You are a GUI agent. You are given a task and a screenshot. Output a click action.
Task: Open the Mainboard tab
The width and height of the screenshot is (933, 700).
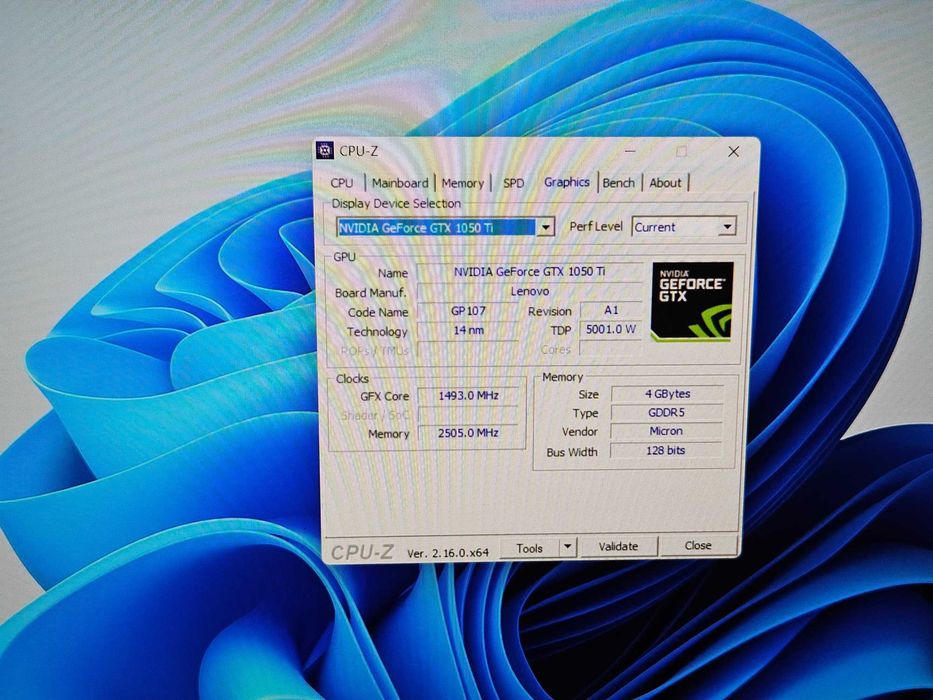(x=400, y=183)
